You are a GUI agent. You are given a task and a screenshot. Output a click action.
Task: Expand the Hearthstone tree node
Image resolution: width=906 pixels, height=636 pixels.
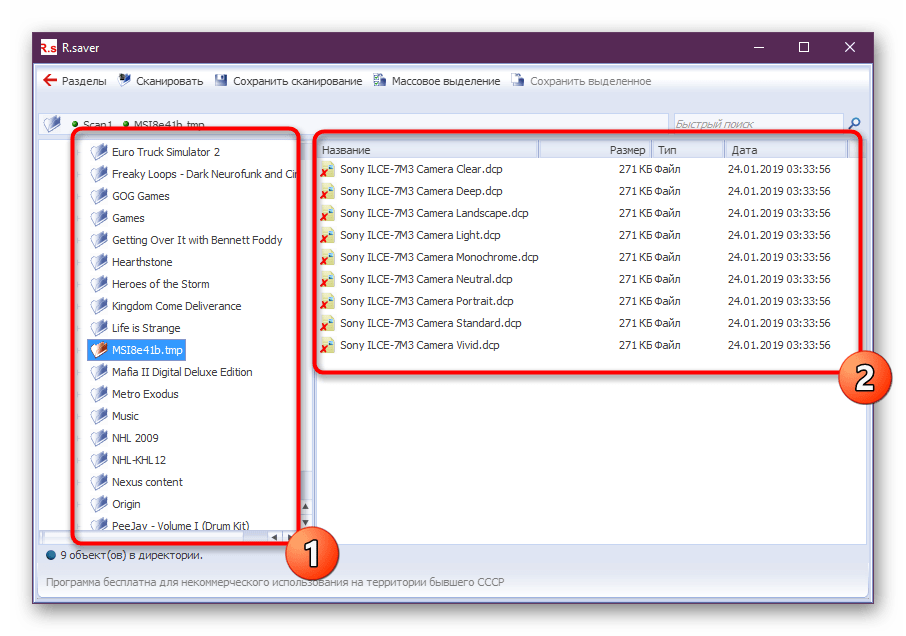pyautogui.click(x=79, y=263)
